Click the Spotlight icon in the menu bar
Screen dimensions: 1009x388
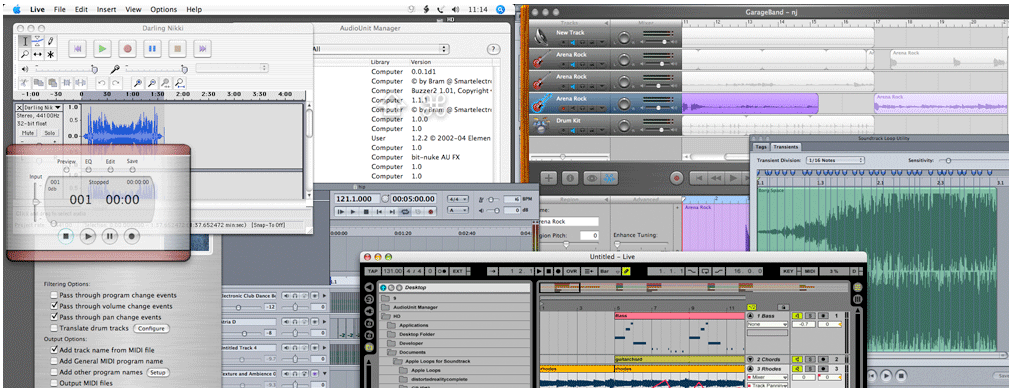pos(500,10)
